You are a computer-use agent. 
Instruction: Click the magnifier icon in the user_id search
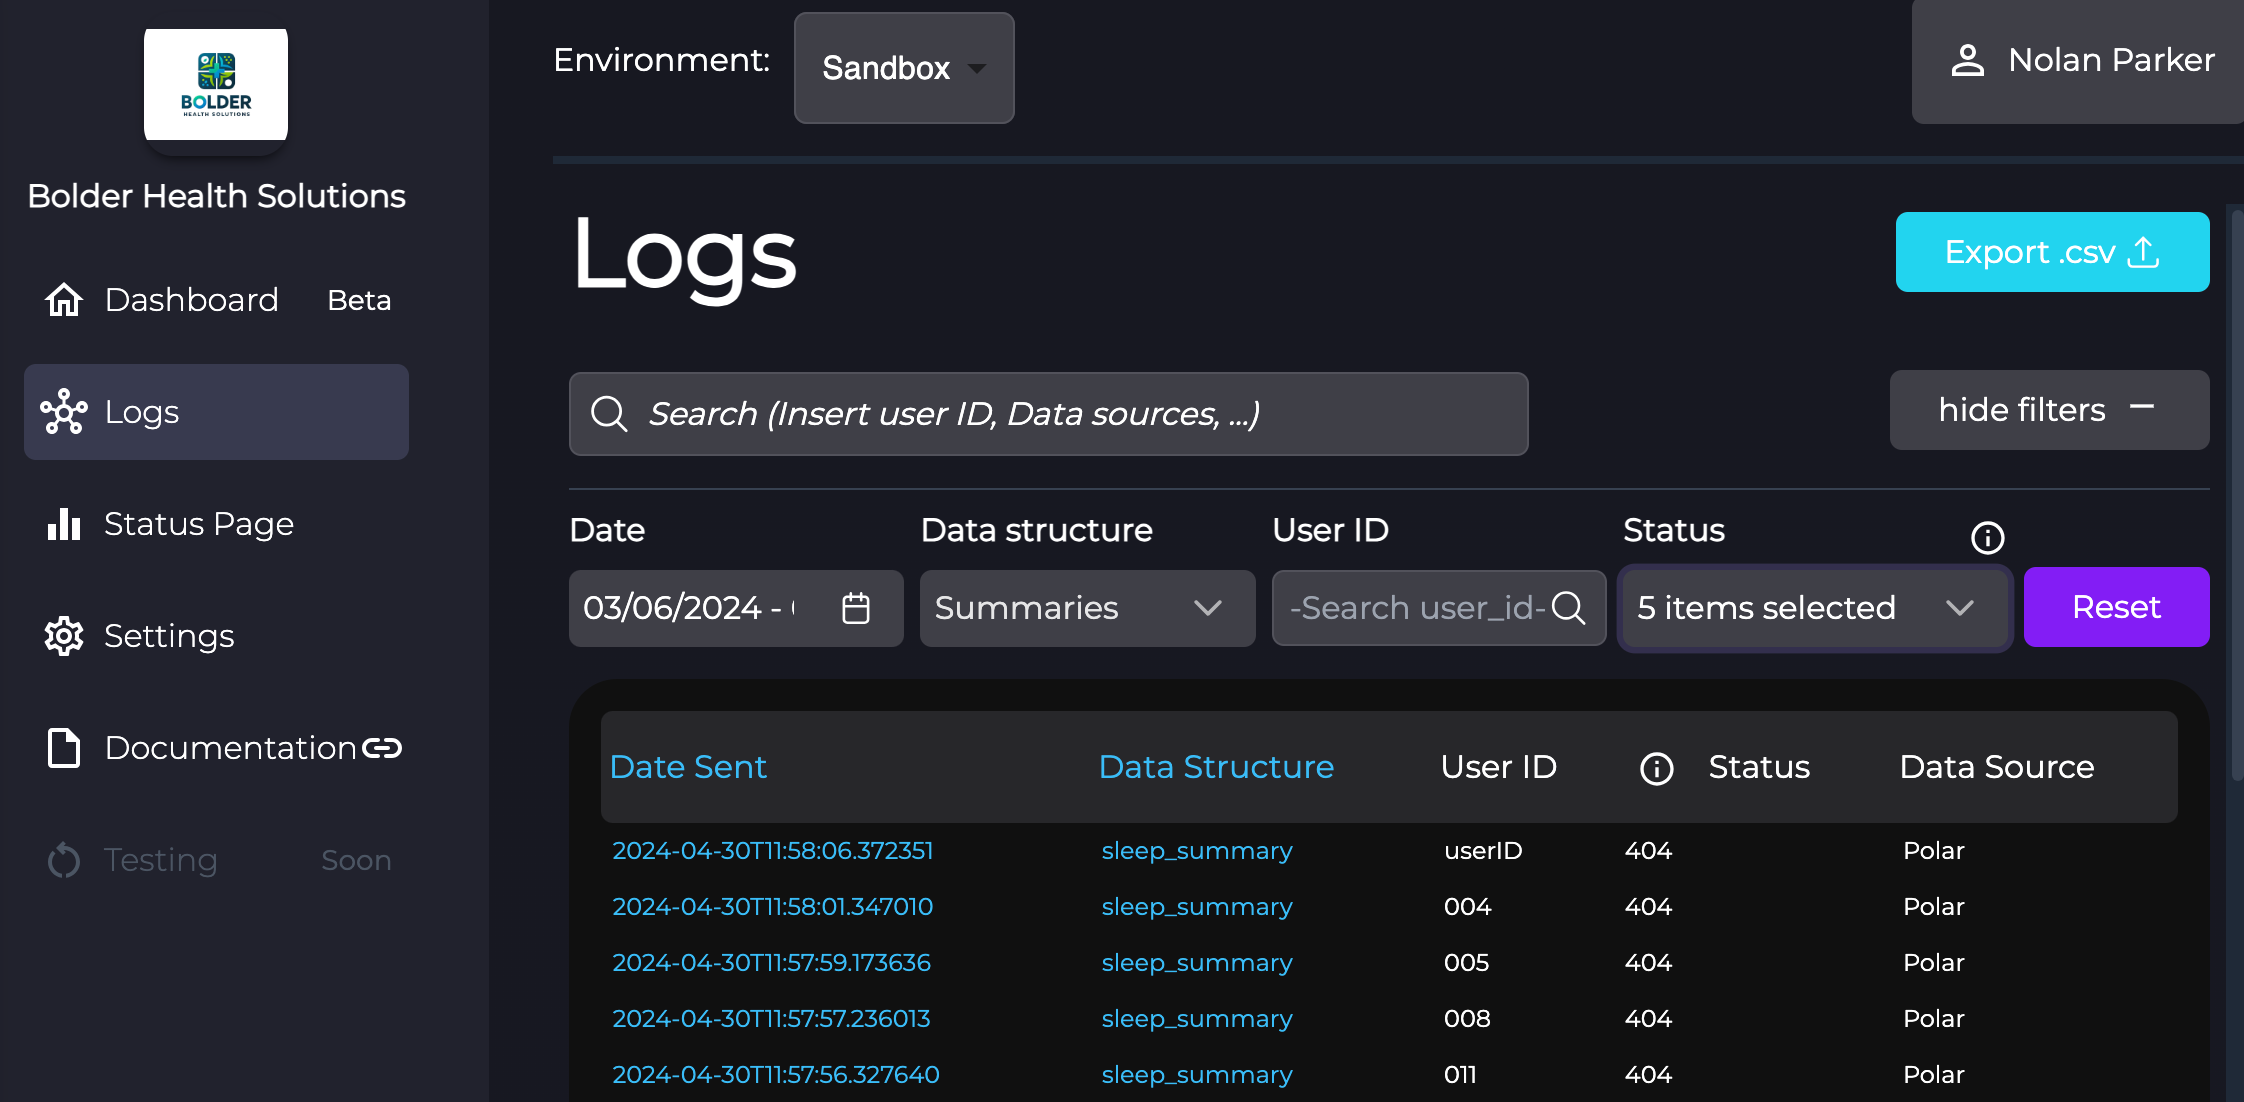(1569, 607)
